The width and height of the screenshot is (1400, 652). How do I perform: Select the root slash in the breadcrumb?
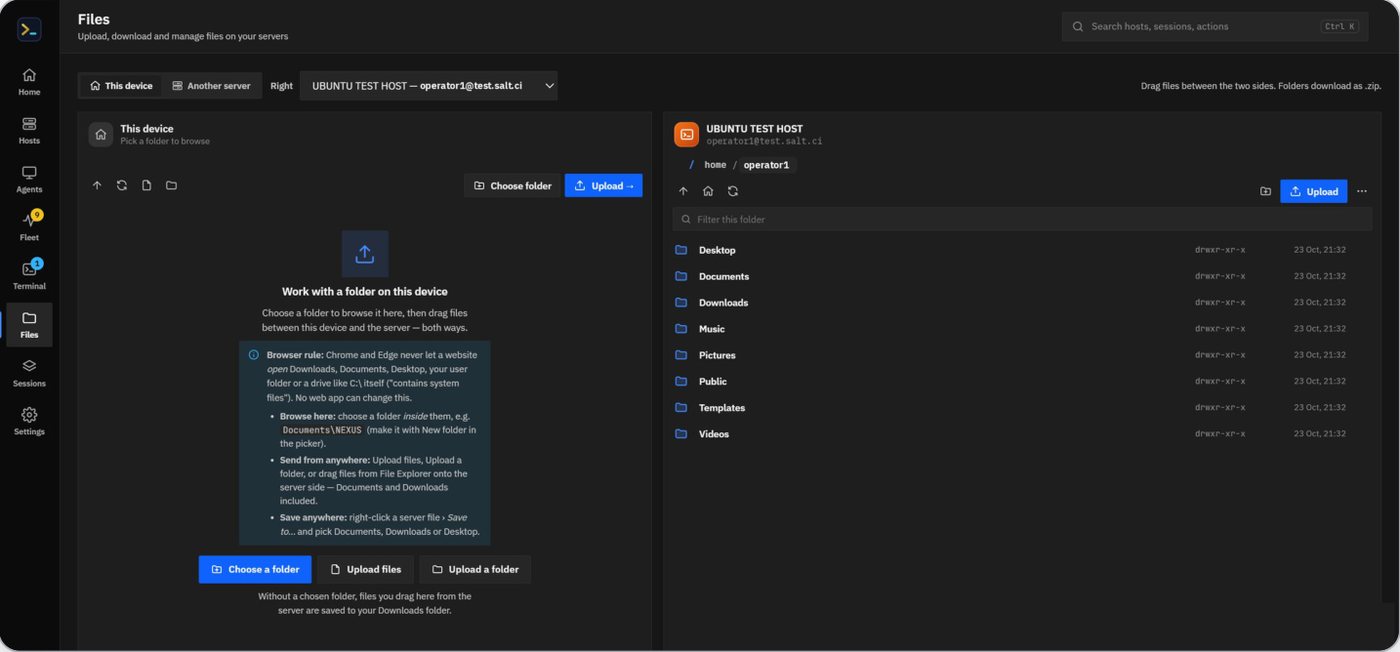tap(691, 165)
